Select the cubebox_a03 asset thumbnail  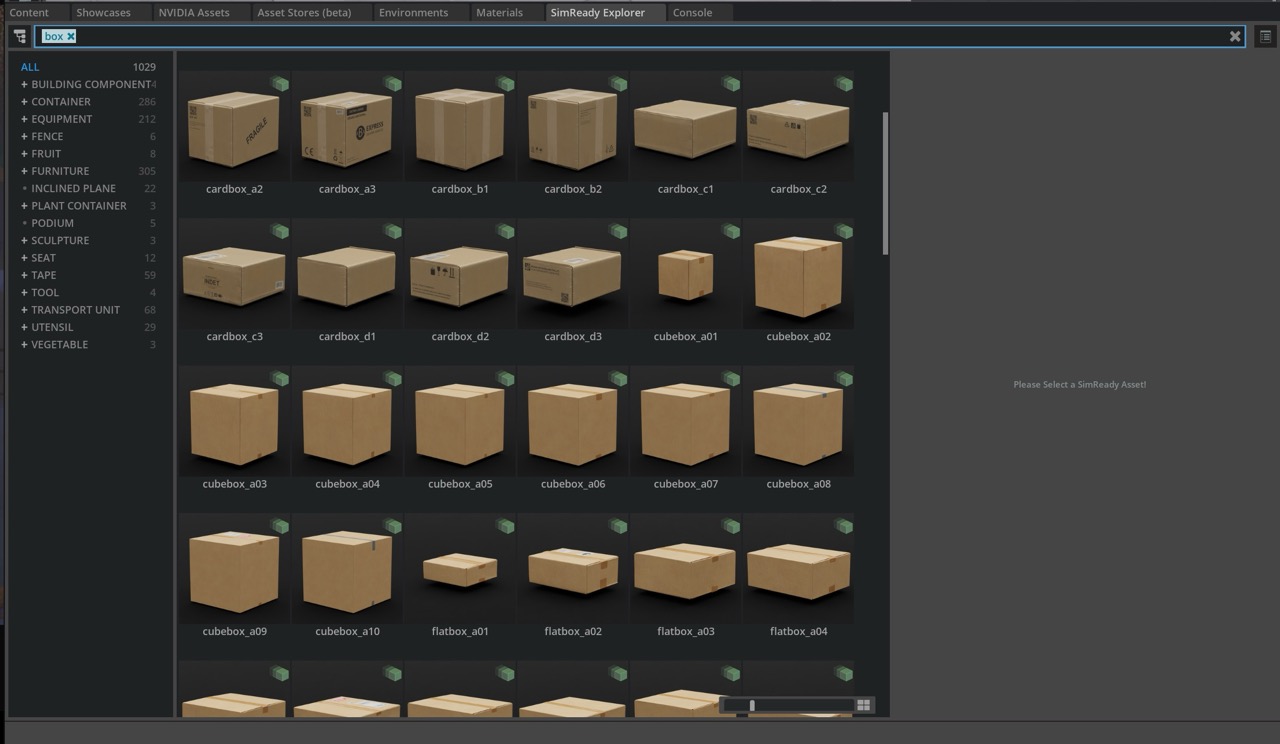coord(234,421)
